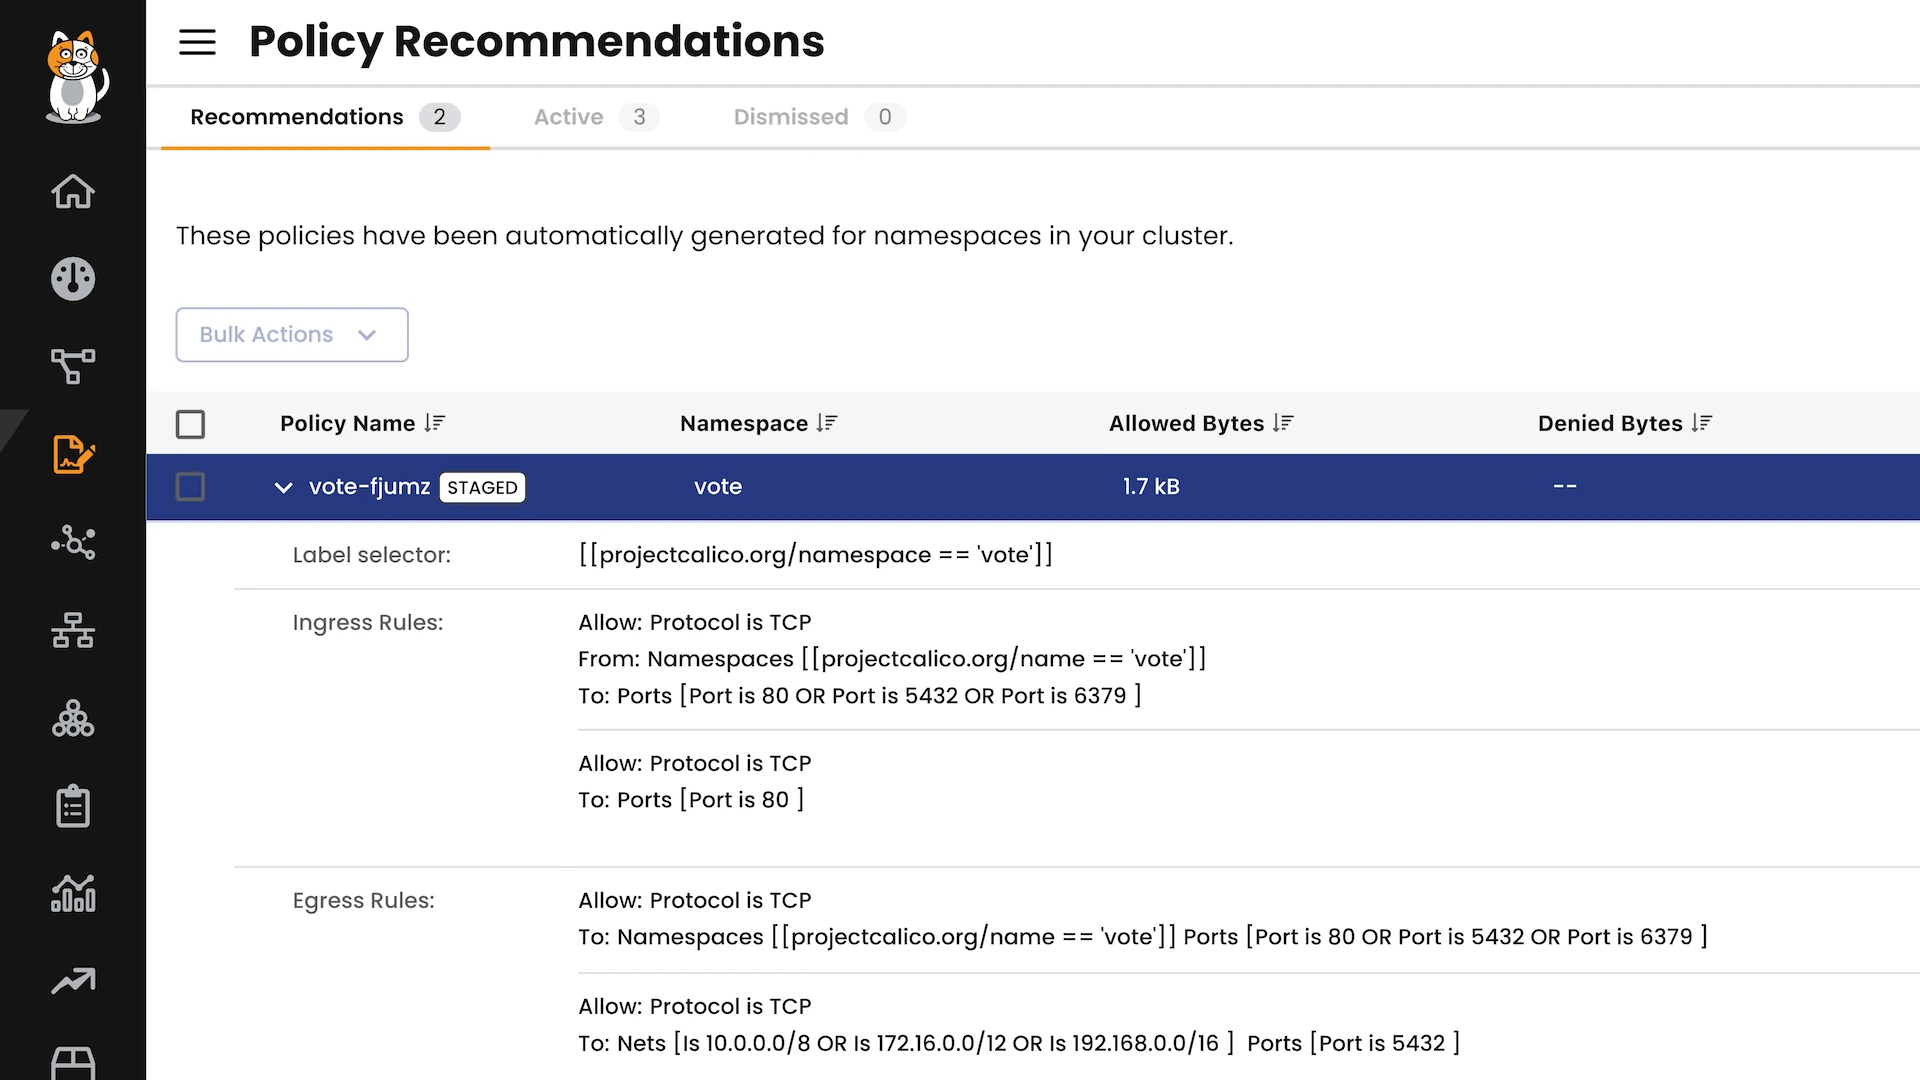Click the clipboard compliance icon in sidebar
The height and width of the screenshot is (1080, 1920).
pos(73,807)
